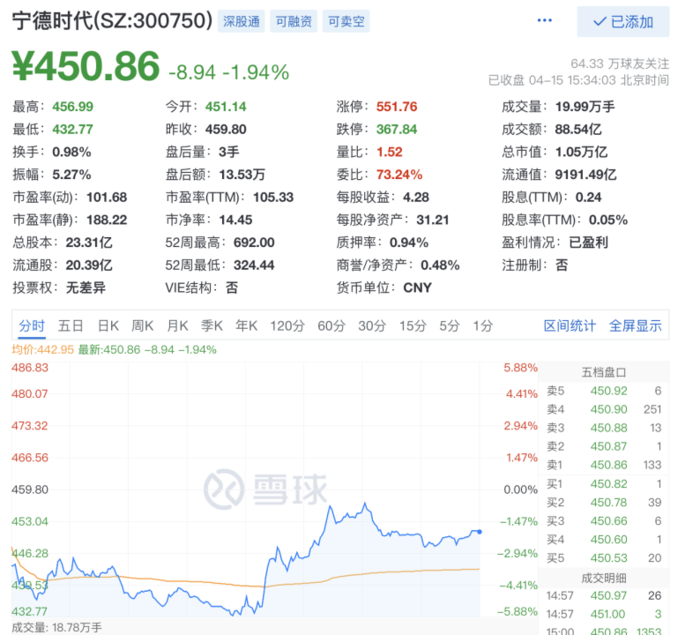This screenshot has height=635, width=685.
Task: Click the 52周最高 value 692.00
Action: (254, 242)
